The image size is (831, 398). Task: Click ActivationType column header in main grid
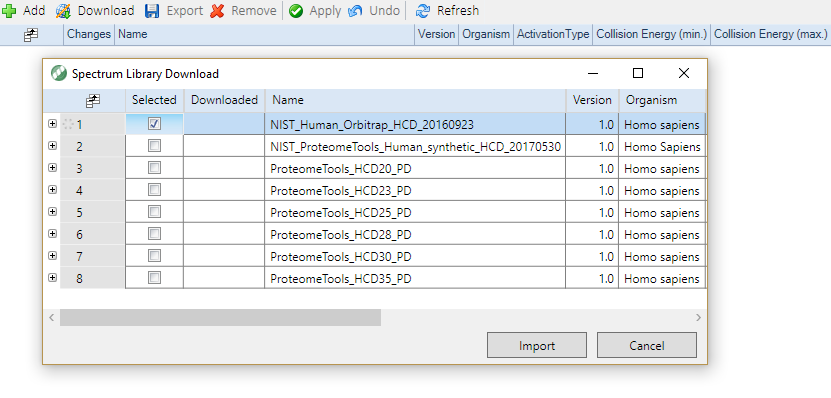[553, 34]
